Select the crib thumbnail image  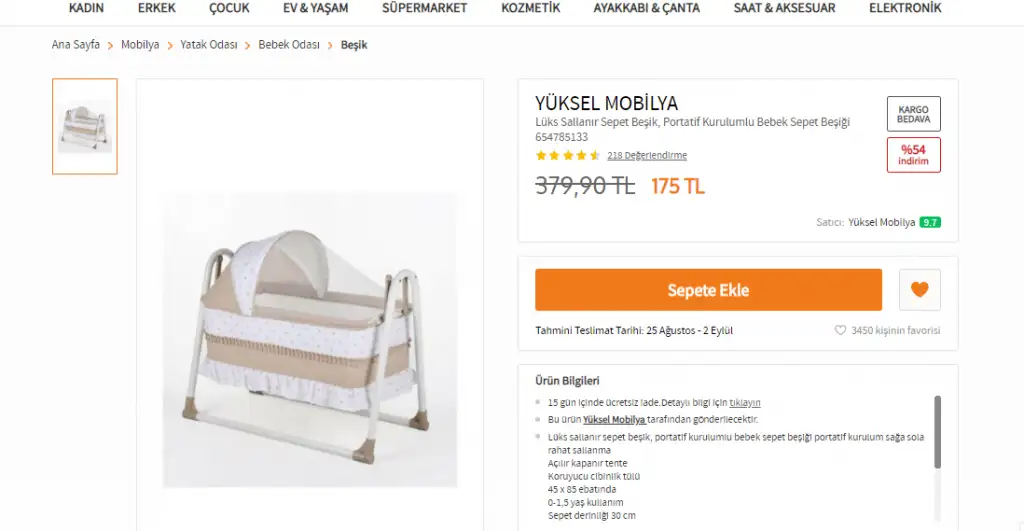coord(85,127)
